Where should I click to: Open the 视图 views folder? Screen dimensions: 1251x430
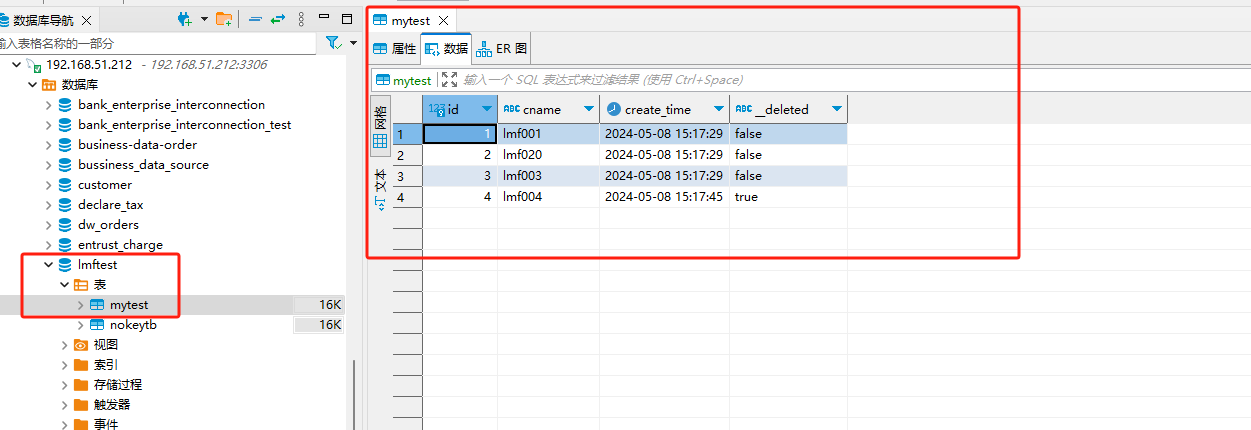106,344
